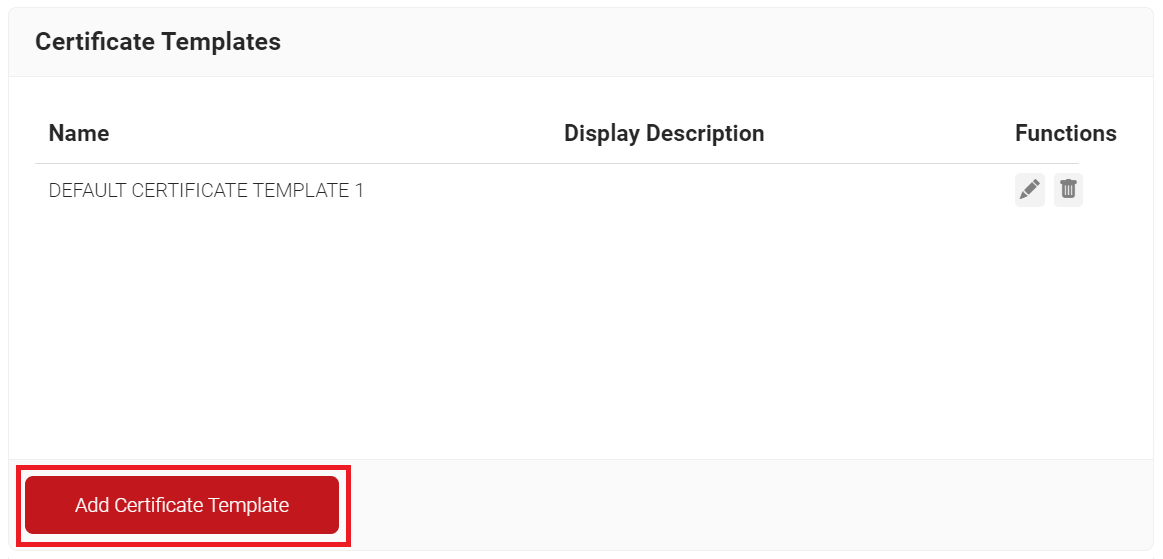Click the blank table area below the template row

click(x=560, y=330)
